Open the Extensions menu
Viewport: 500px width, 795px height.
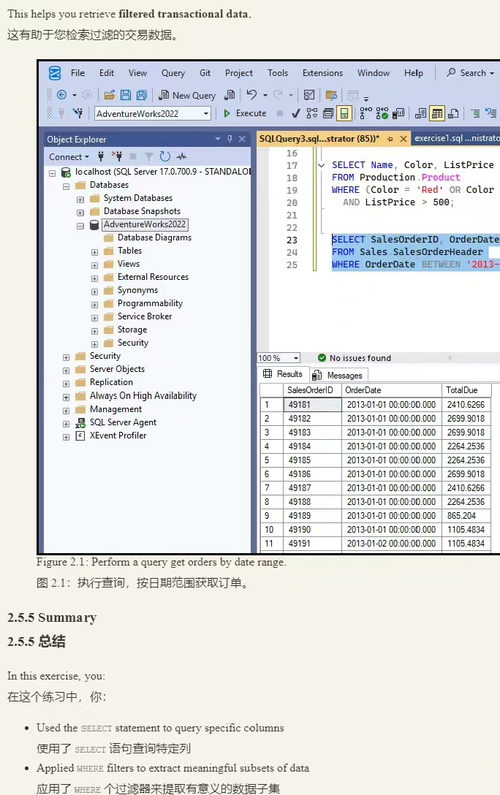[323, 73]
